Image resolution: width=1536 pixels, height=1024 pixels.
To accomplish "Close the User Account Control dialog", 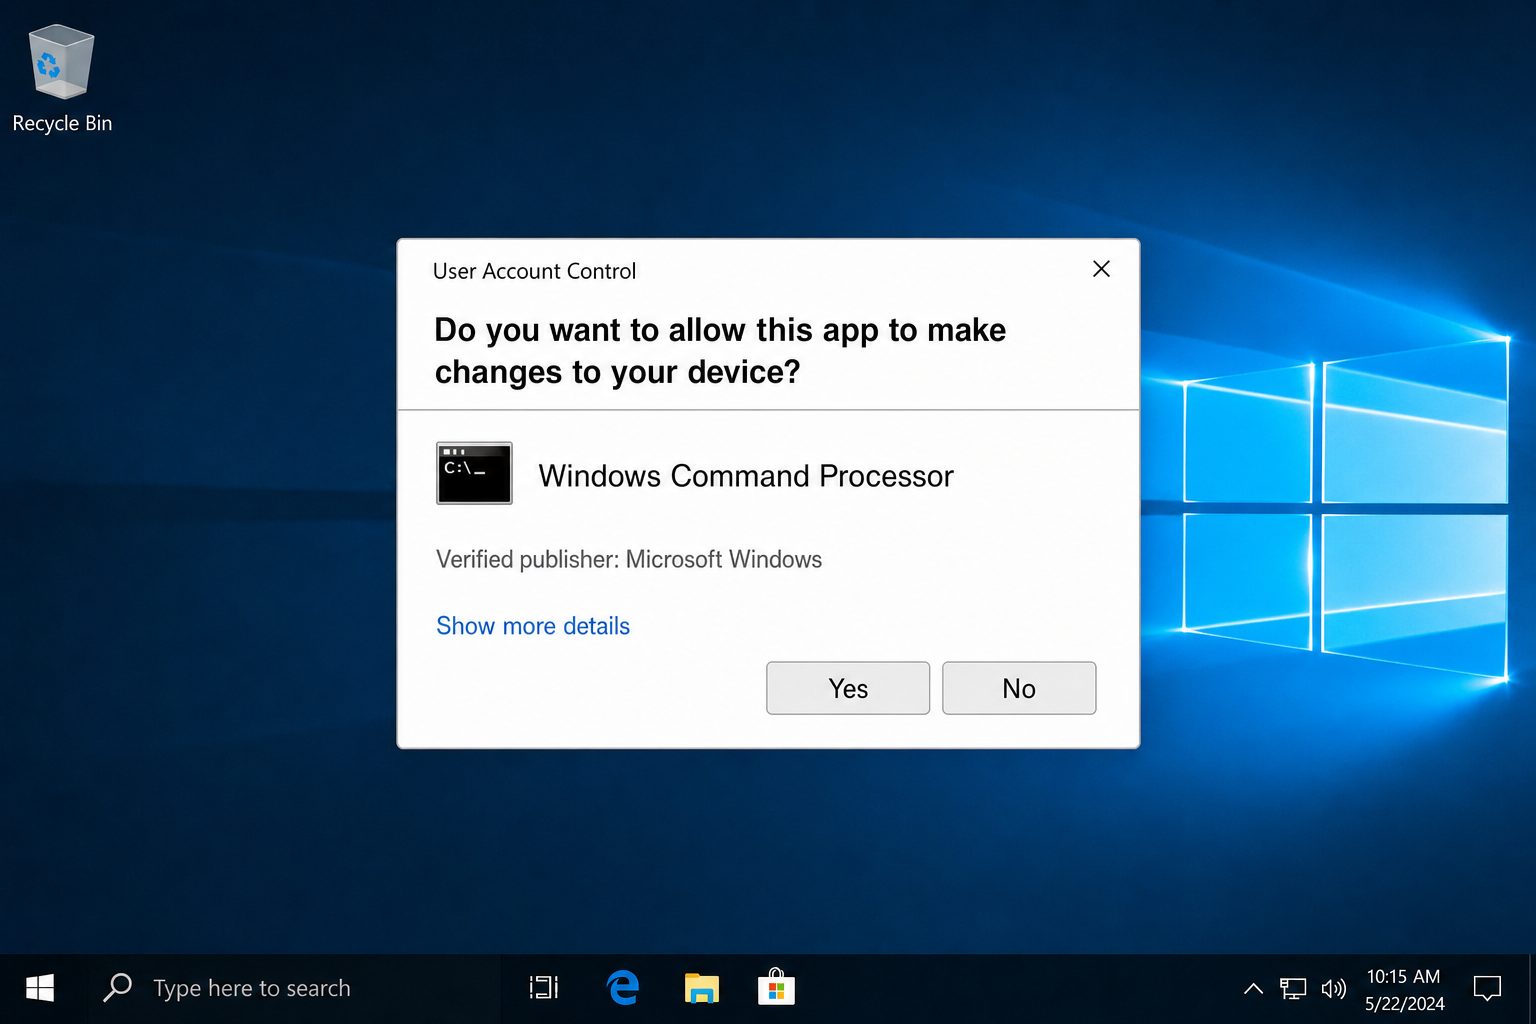I will pos(1101,269).
